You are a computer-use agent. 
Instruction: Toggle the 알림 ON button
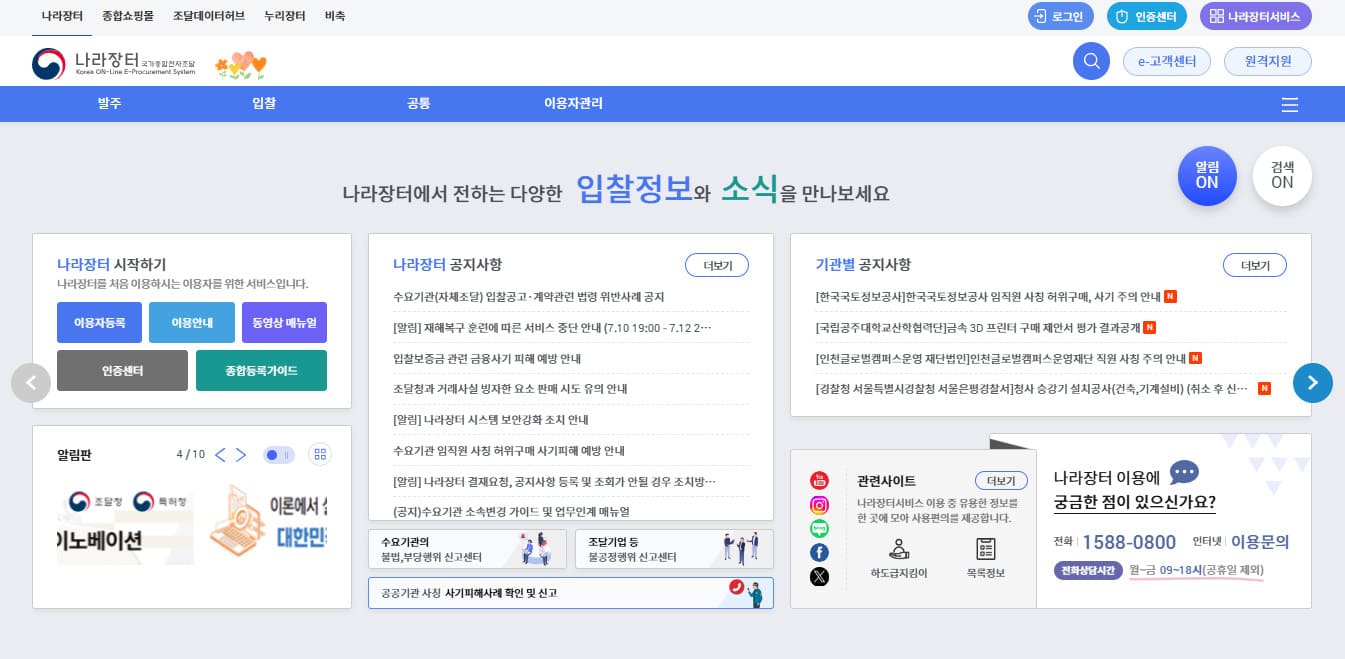[1207, 176]
